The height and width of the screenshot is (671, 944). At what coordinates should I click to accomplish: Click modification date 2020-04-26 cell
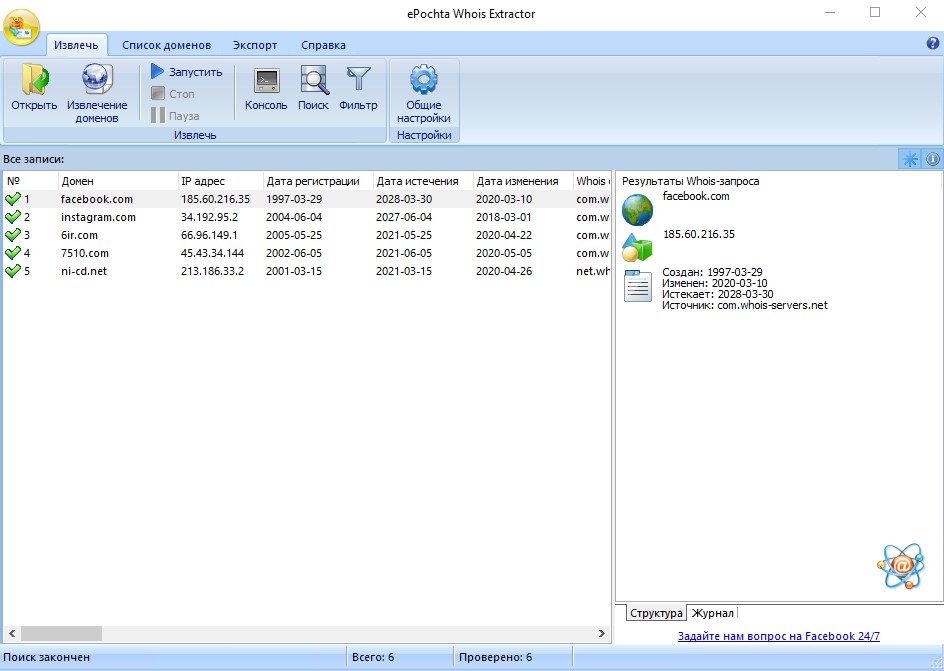(x=504, y=271)
